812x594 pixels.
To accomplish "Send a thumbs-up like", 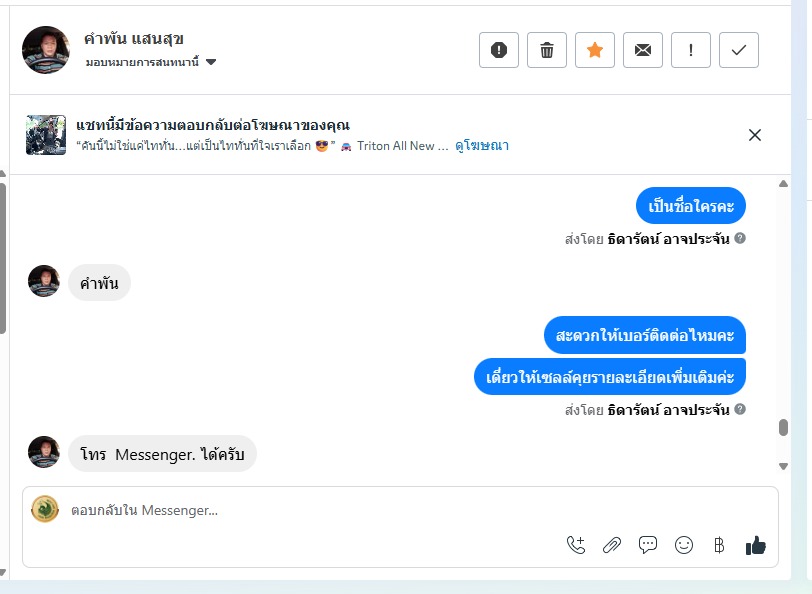I will 755,545.
